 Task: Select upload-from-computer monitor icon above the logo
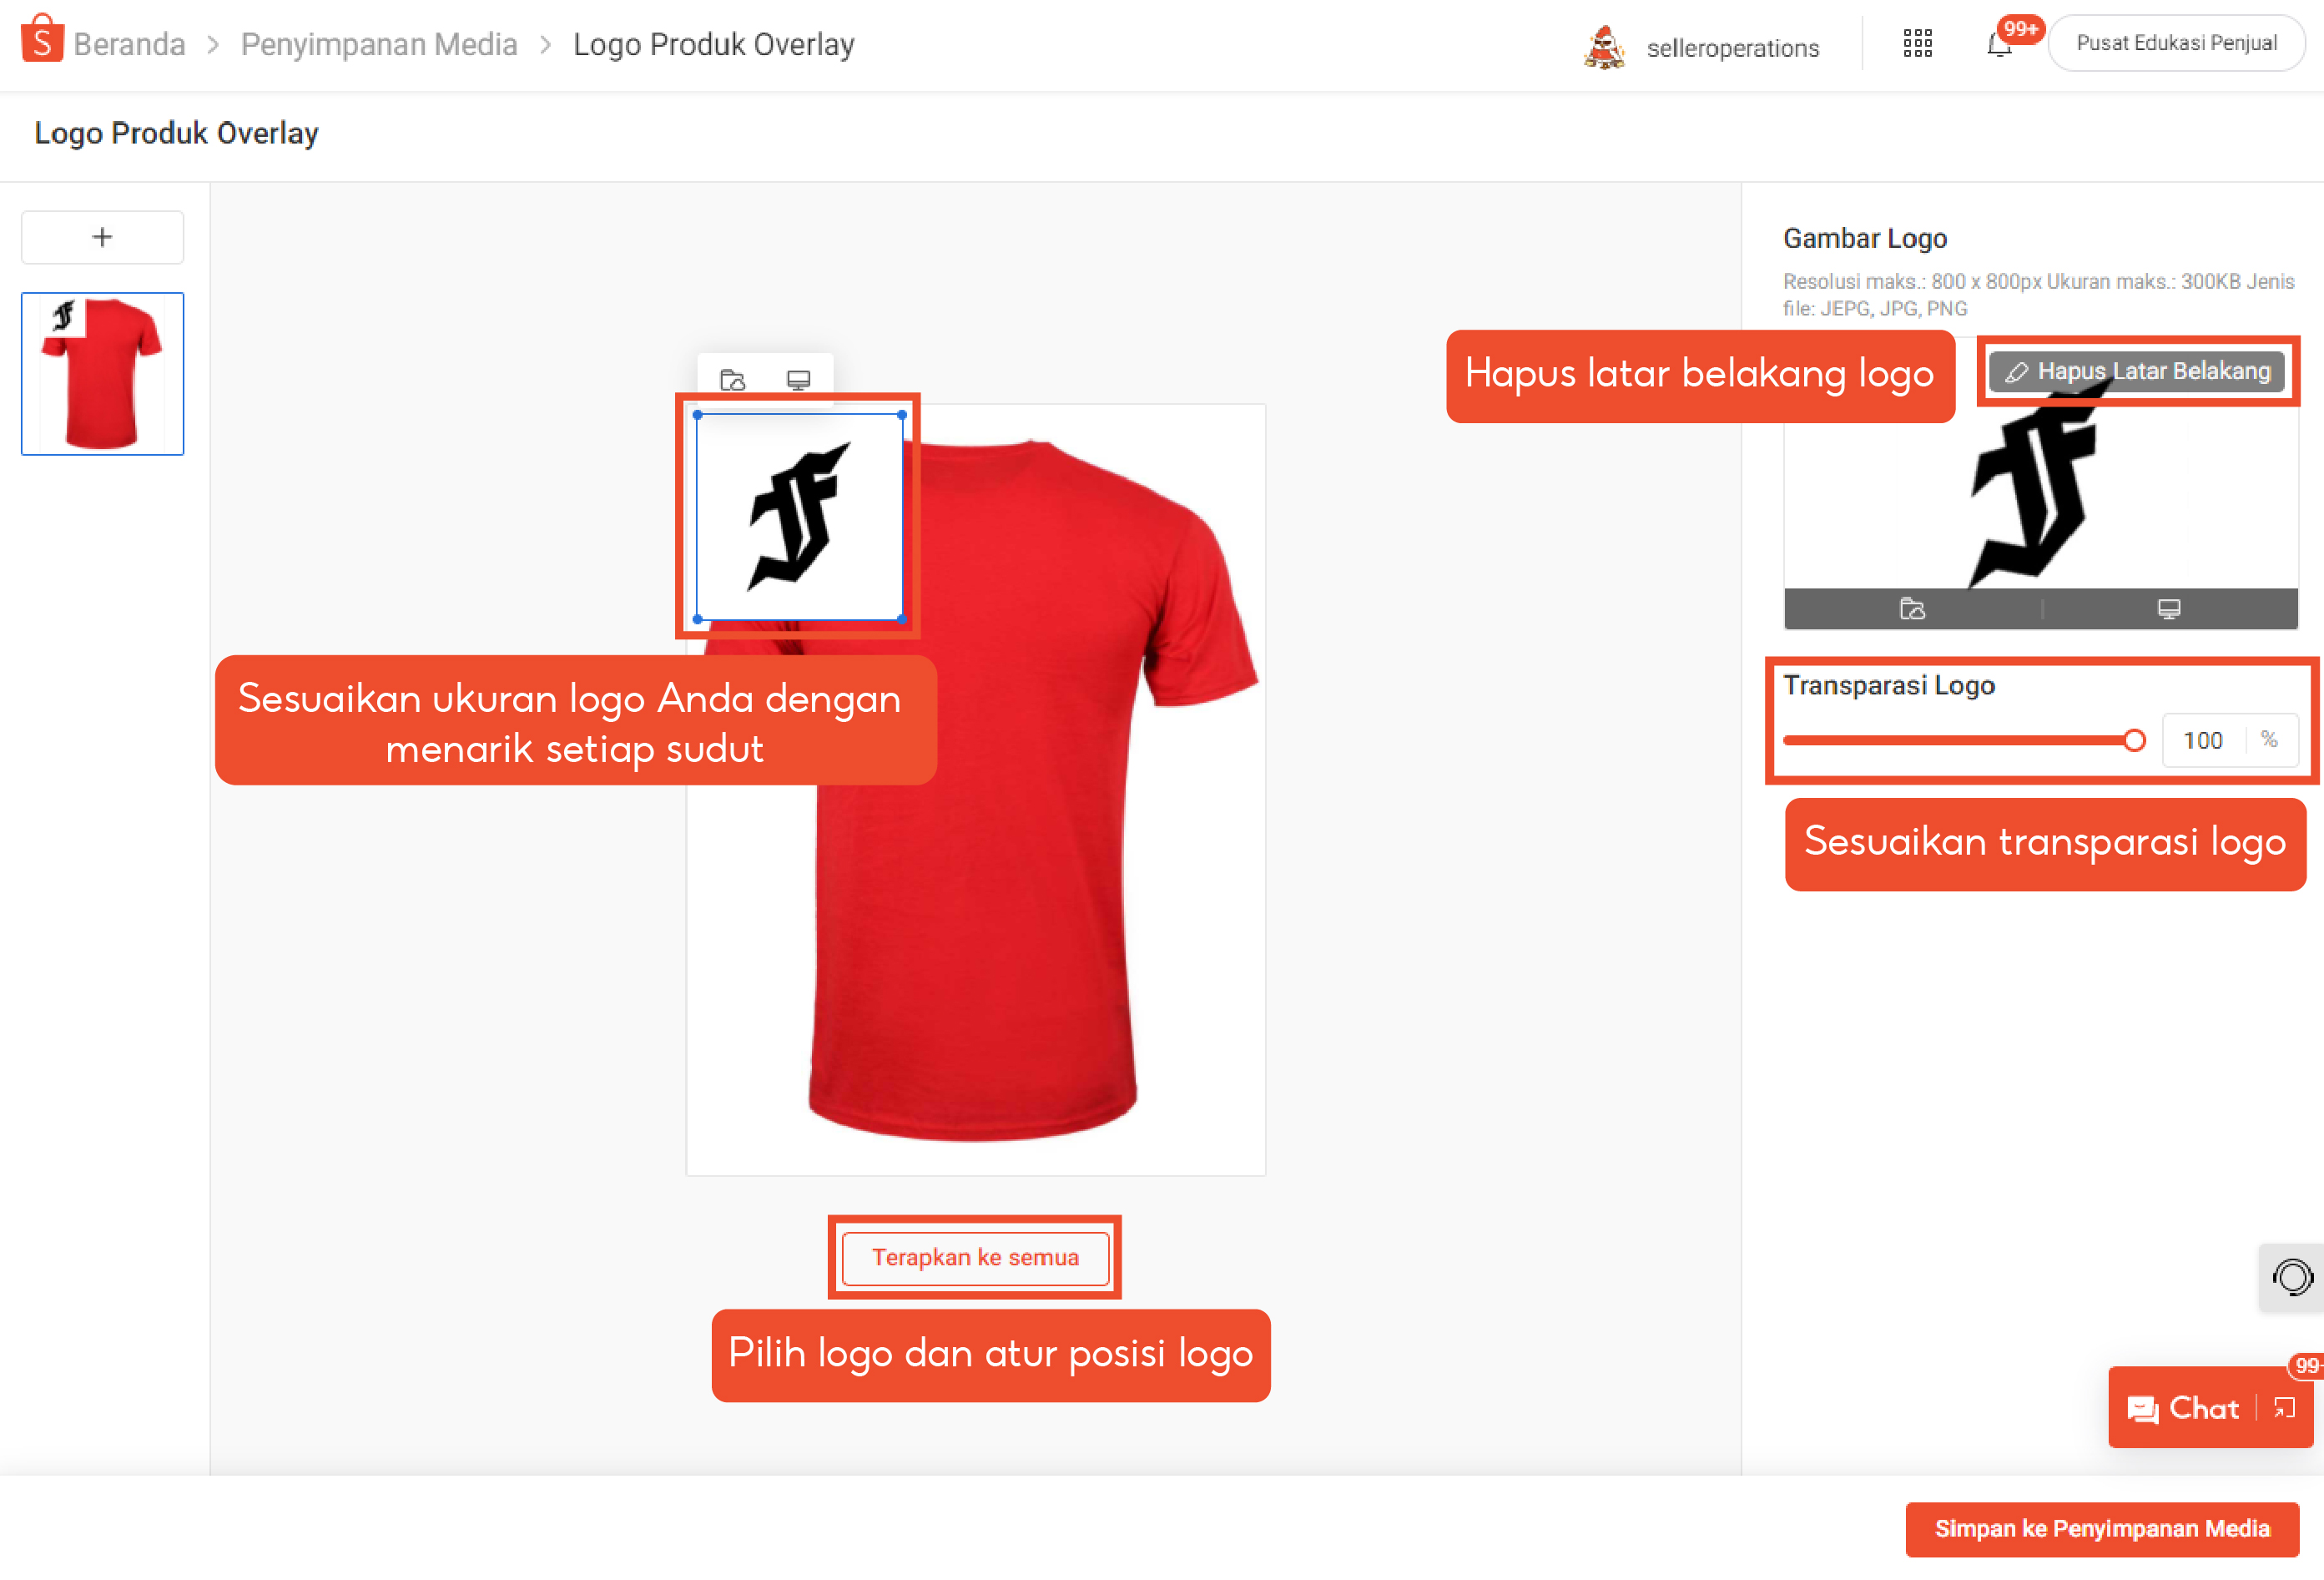click(x=797, y=379)
